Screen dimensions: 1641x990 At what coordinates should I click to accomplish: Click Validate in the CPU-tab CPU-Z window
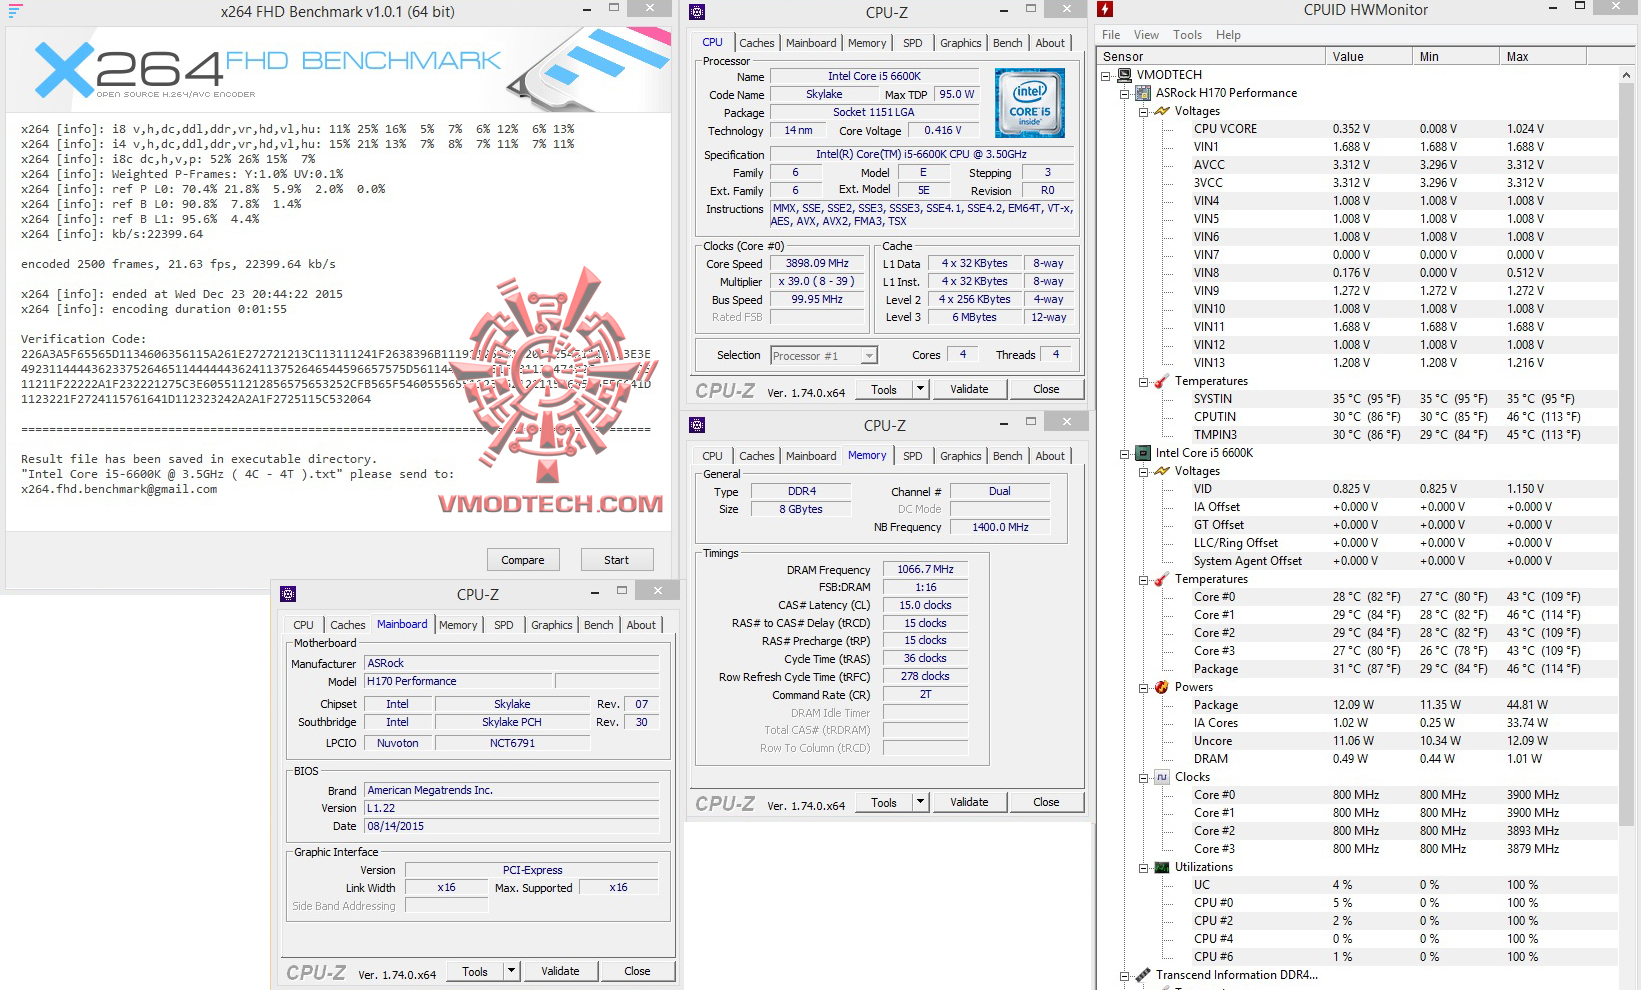(969, 389)
